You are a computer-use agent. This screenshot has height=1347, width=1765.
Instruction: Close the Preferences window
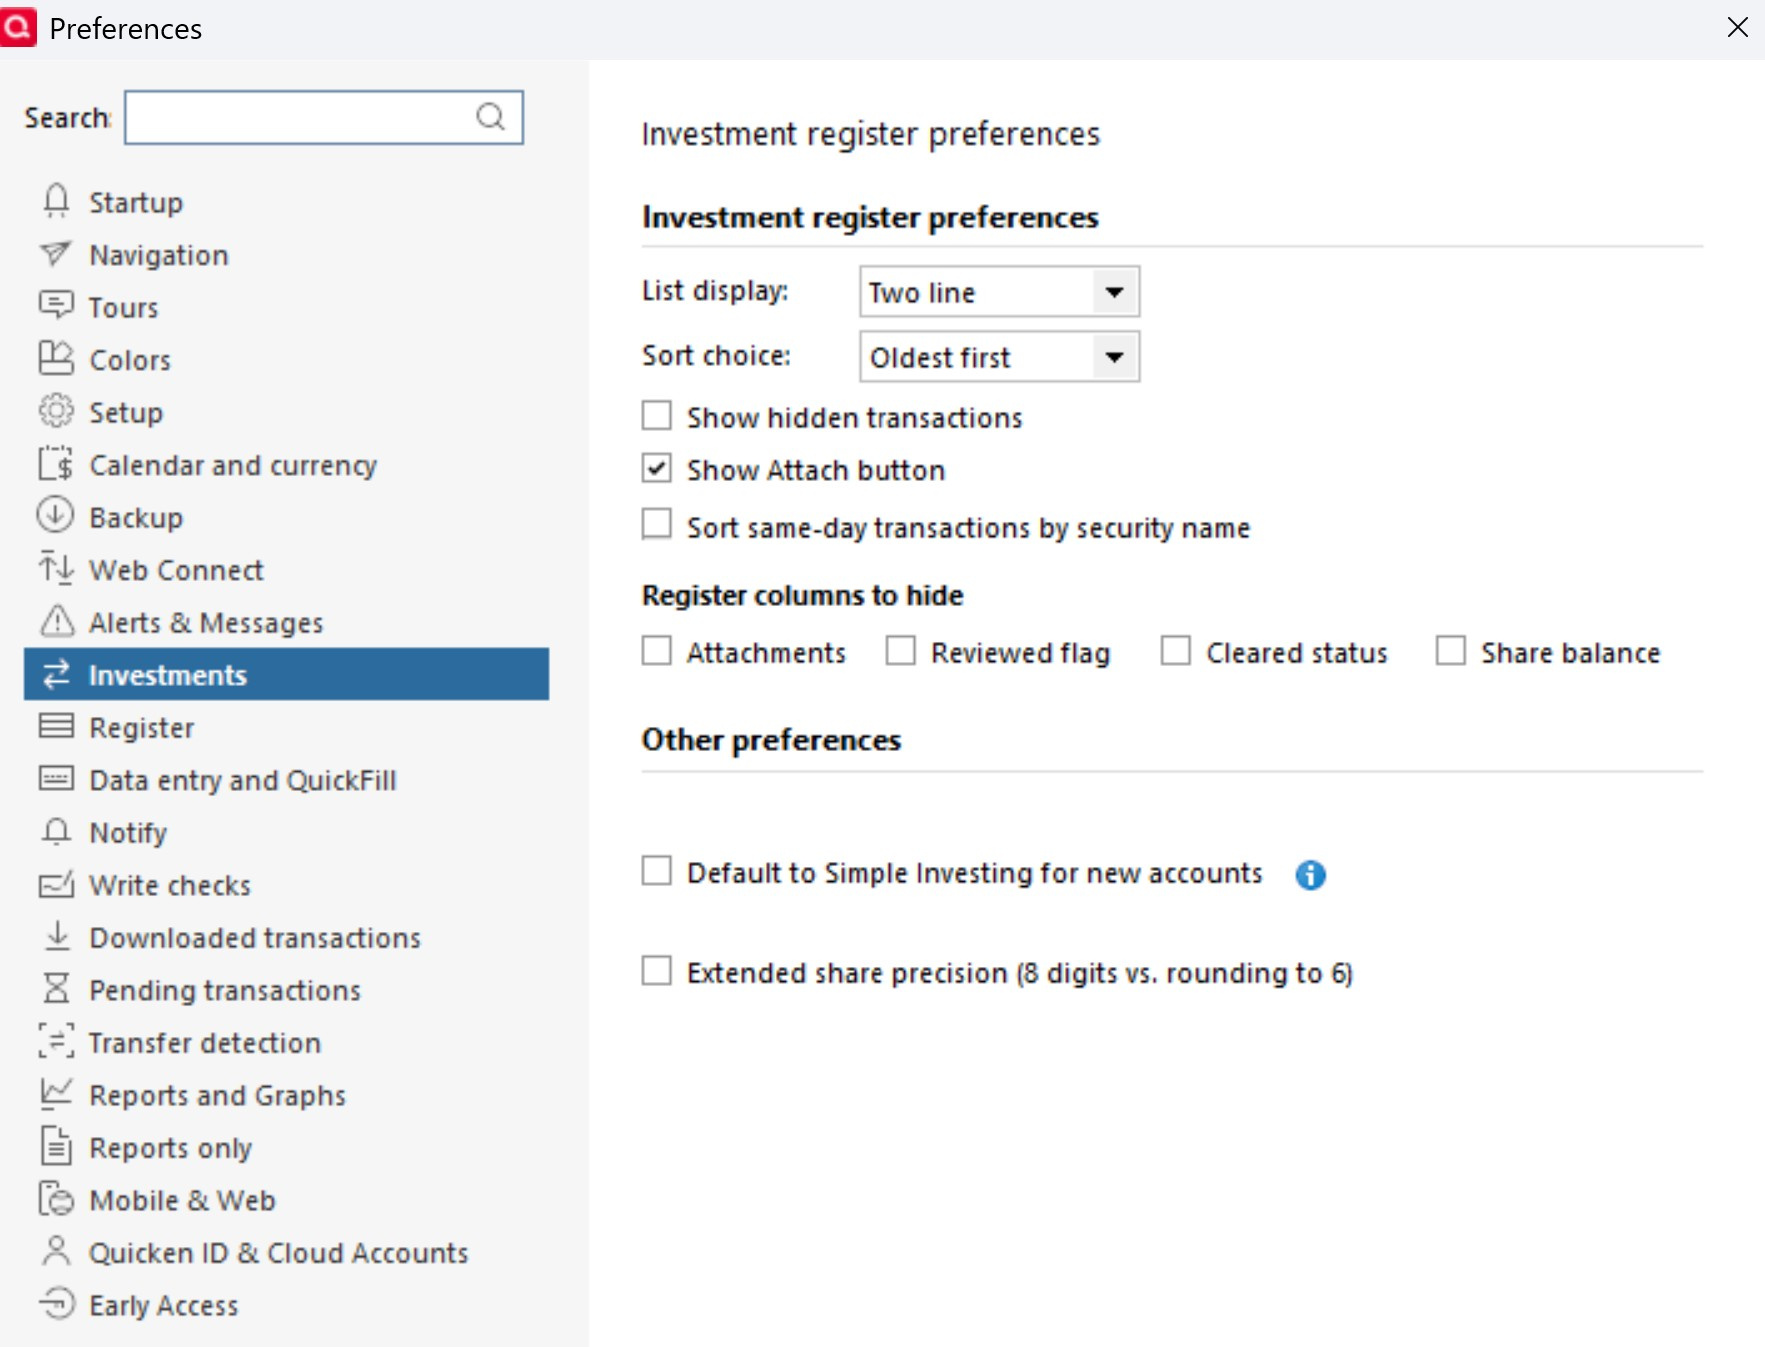tap(1738, 28)
